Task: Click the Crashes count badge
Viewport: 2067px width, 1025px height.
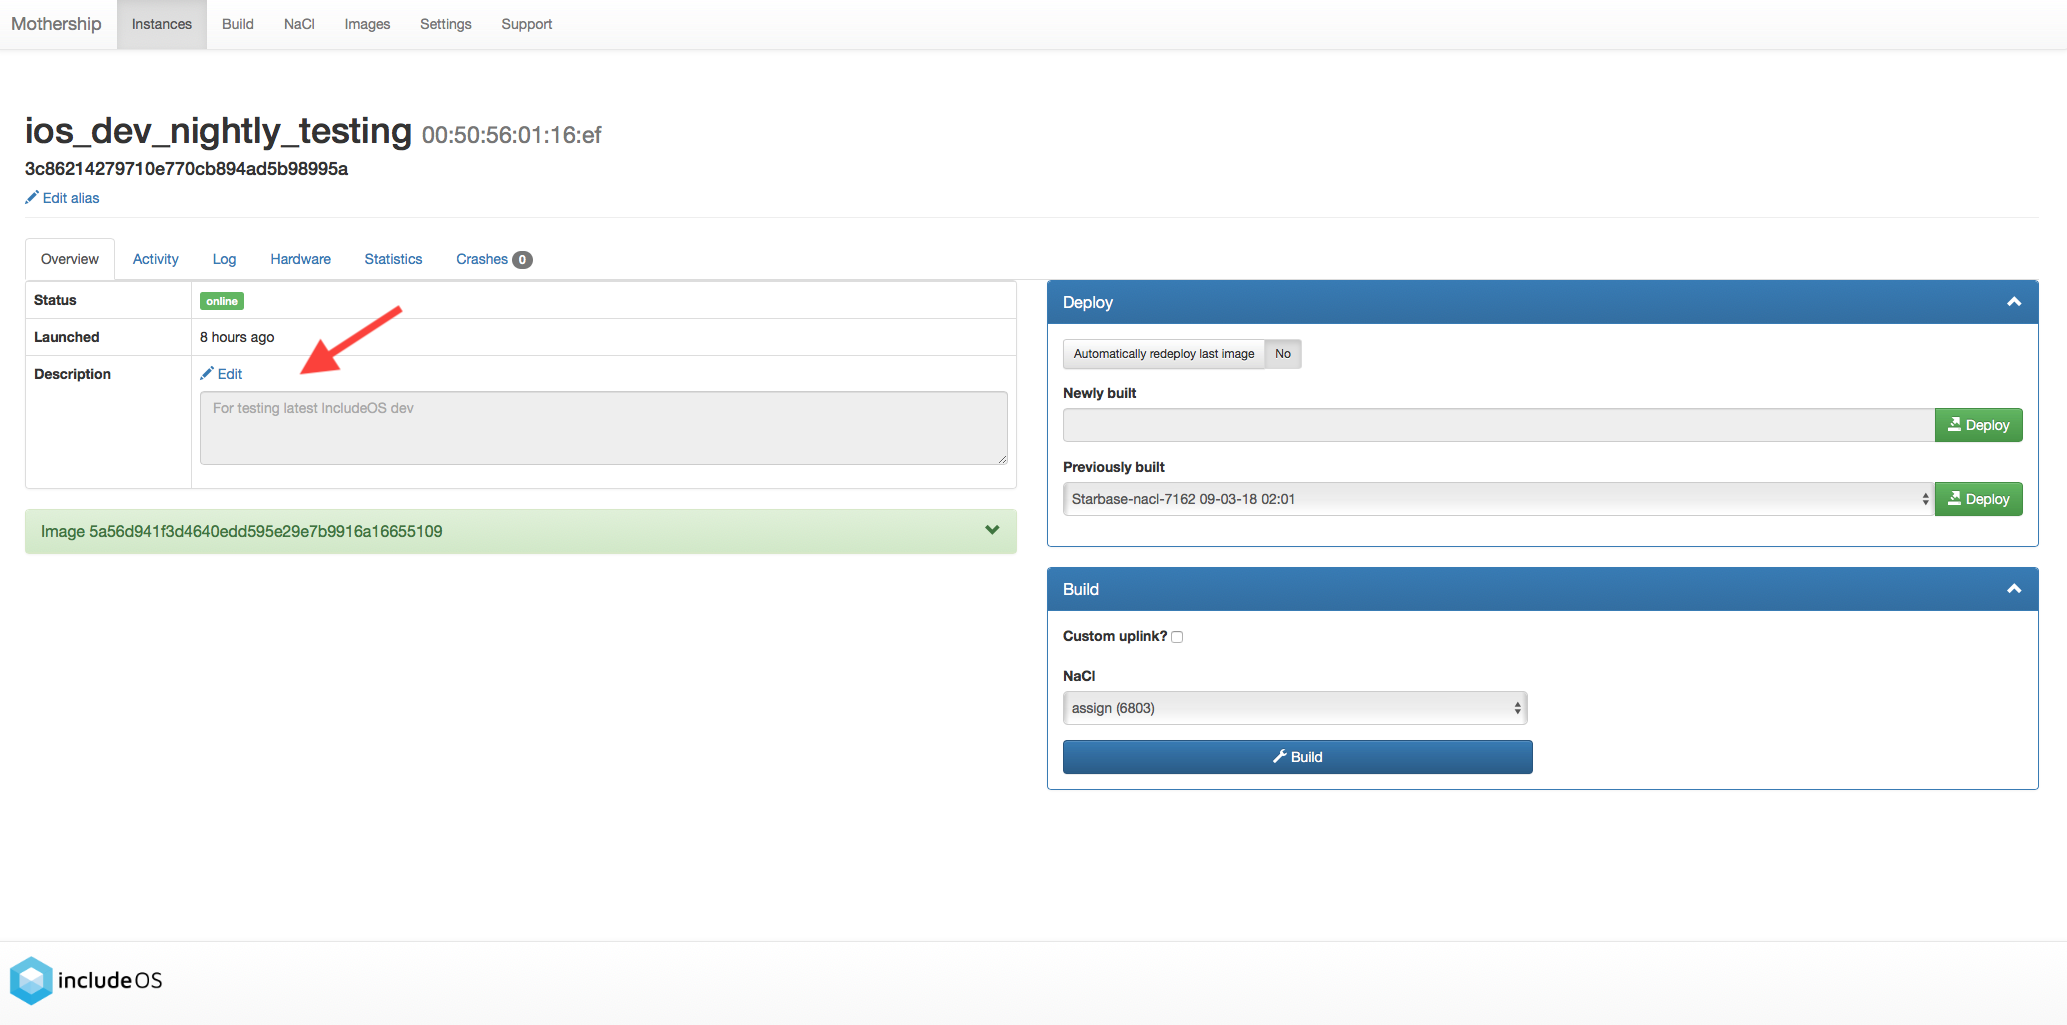Action: point(522,260)
